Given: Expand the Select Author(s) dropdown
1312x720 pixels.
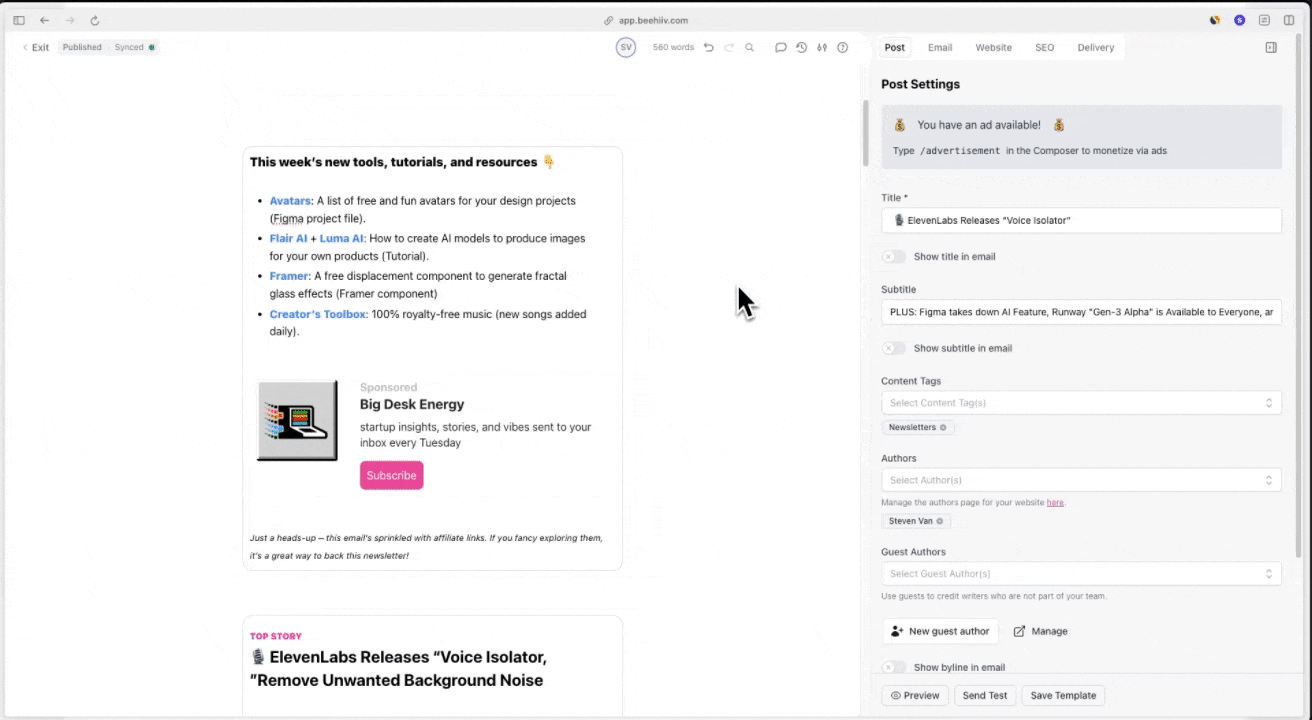Looking at the screenshot, I should coord(1081,480).
